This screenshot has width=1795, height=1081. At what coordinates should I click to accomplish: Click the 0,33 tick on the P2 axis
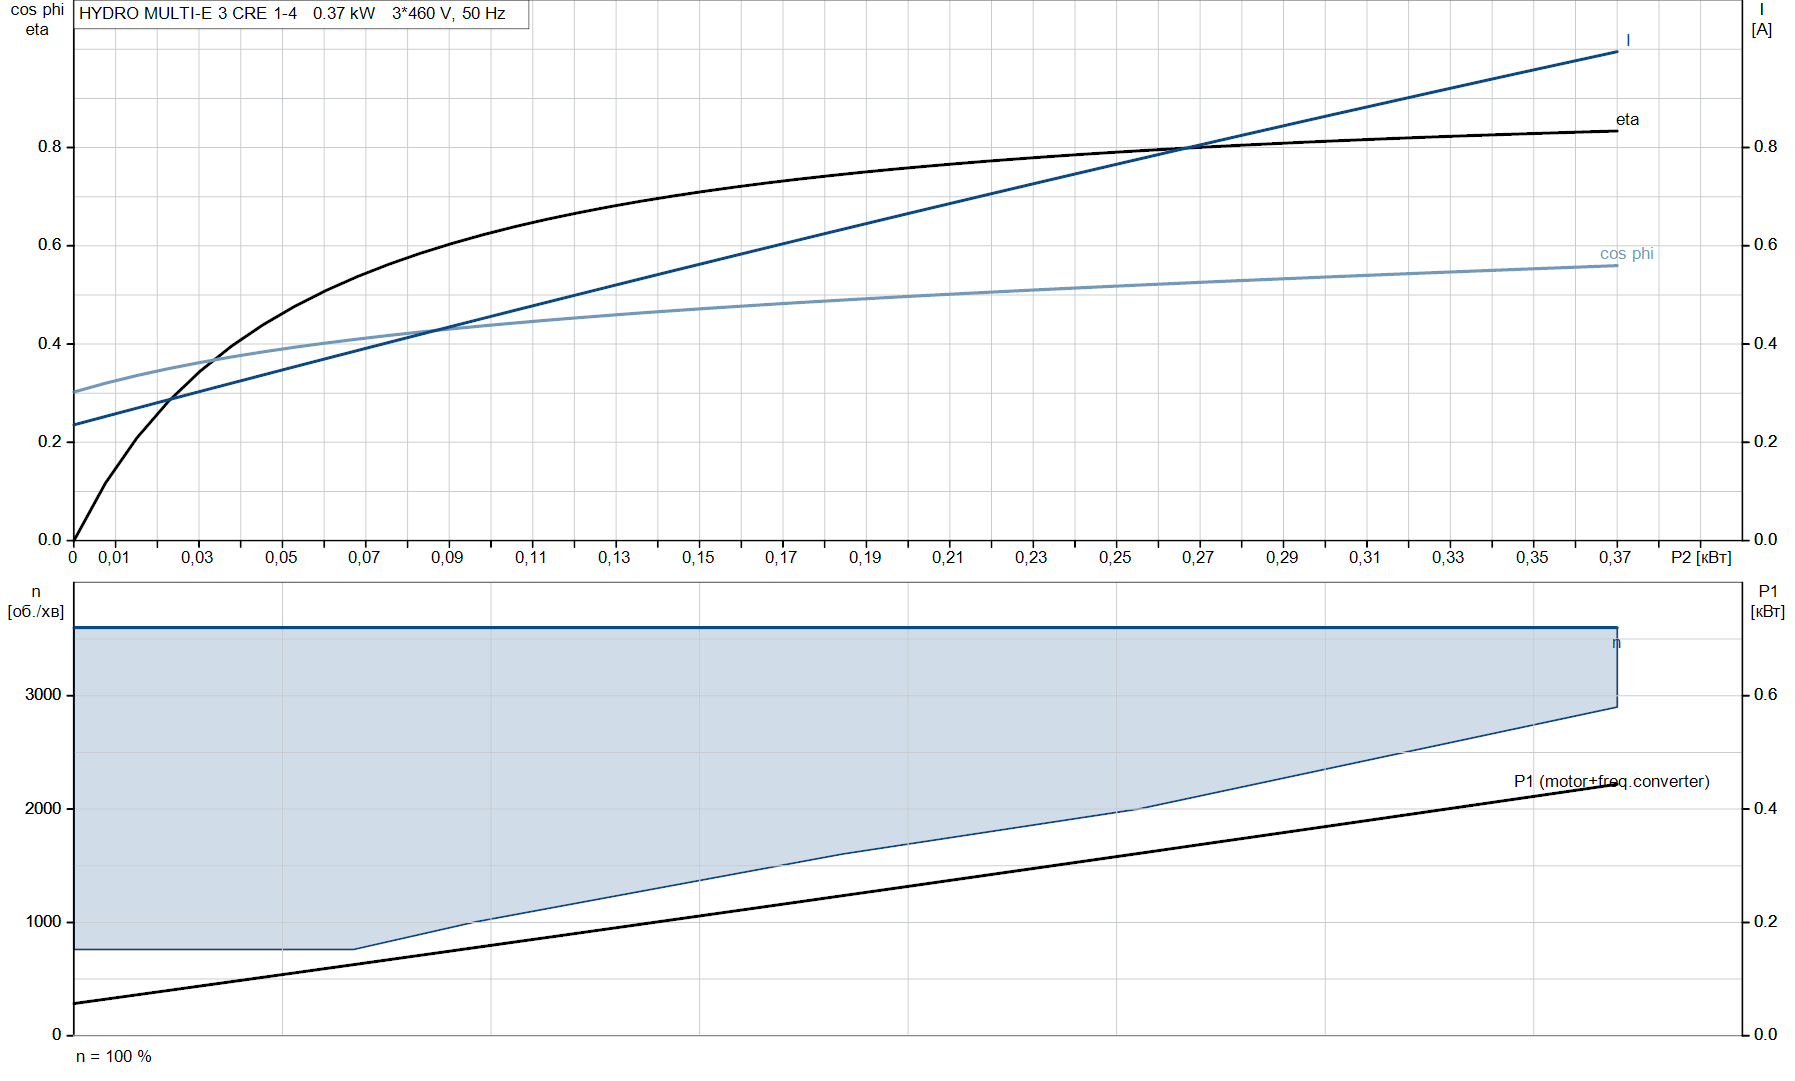coord(1448,557)
